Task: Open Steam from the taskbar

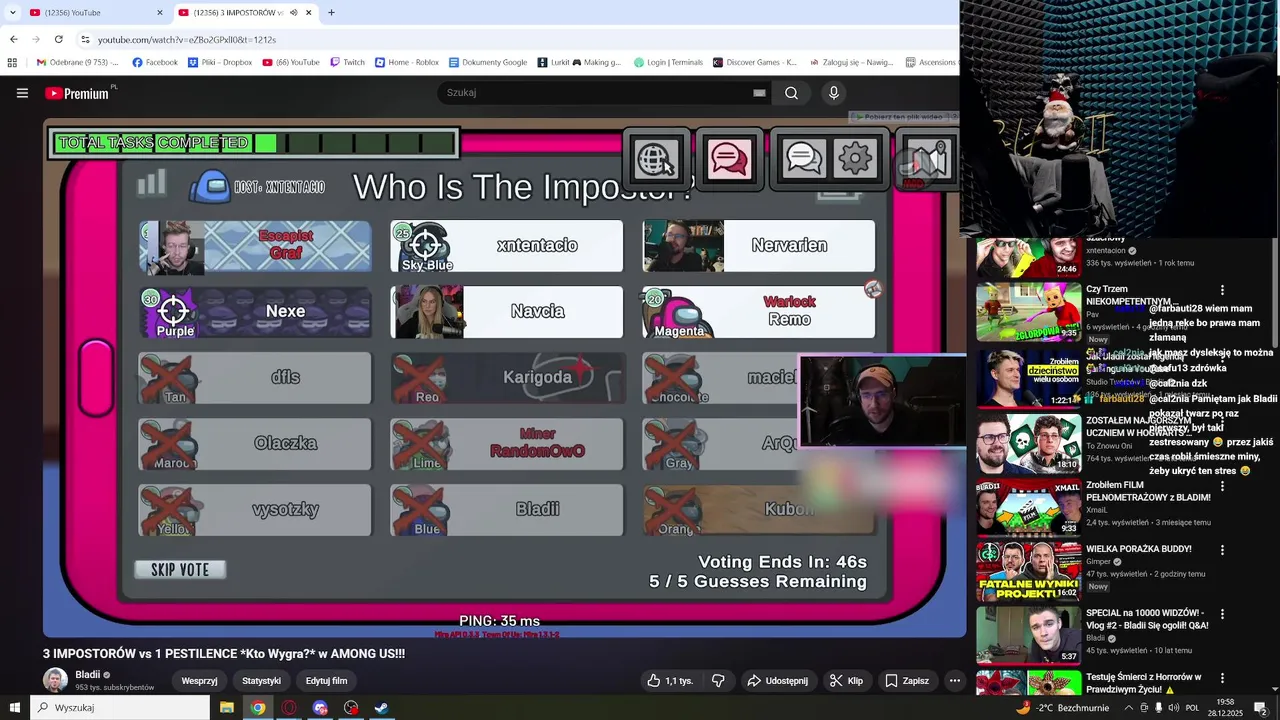Action: pos(381,707)
